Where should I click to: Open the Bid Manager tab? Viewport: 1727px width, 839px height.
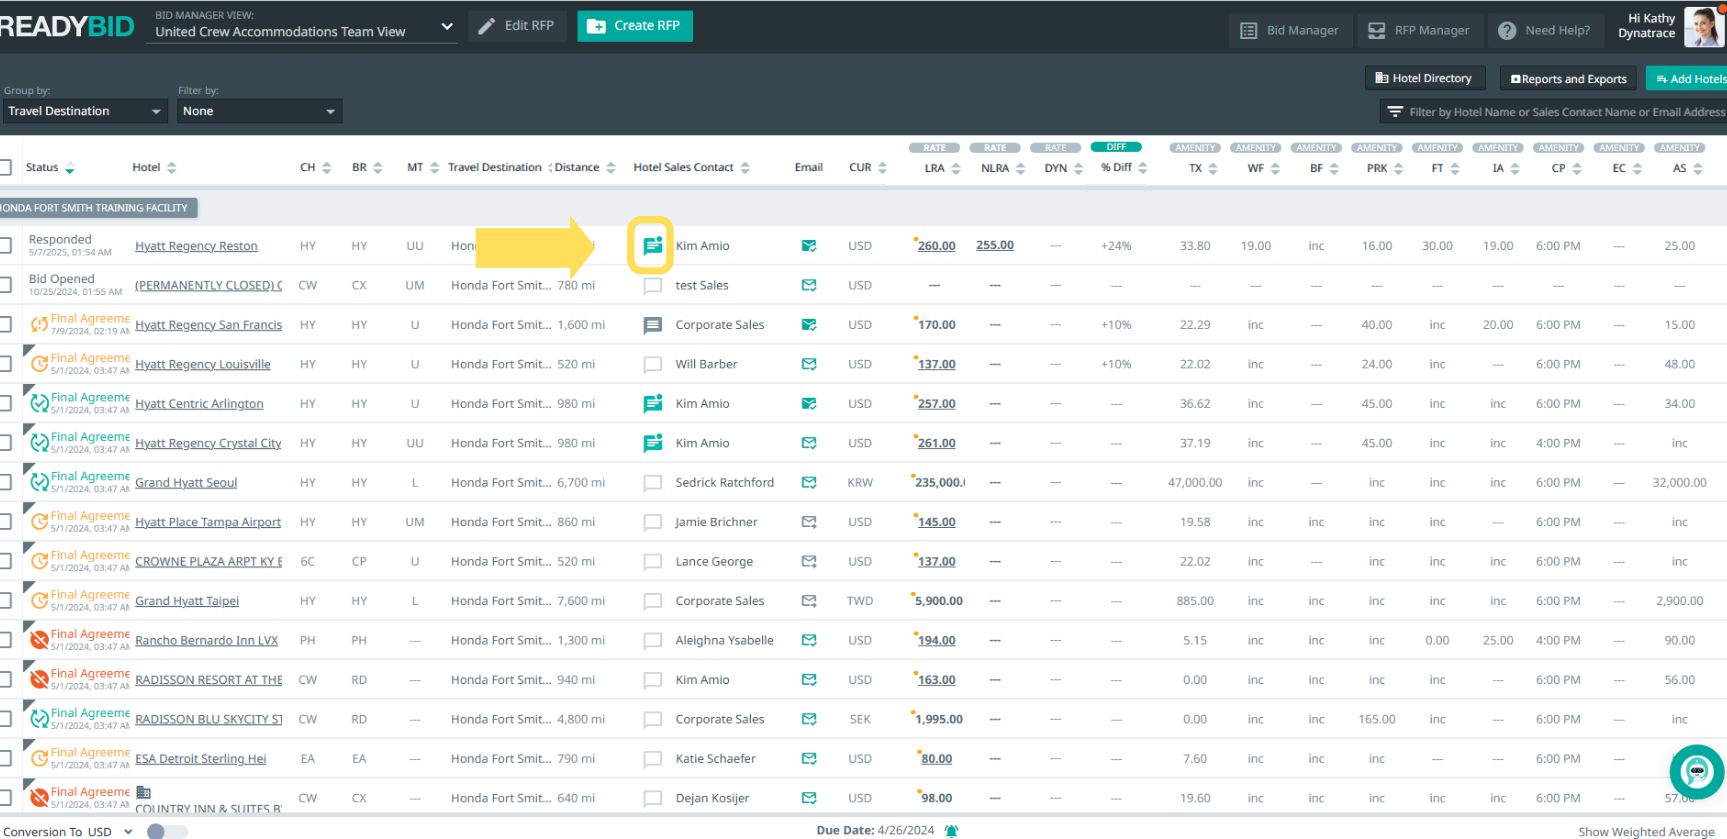point(1290,30)
